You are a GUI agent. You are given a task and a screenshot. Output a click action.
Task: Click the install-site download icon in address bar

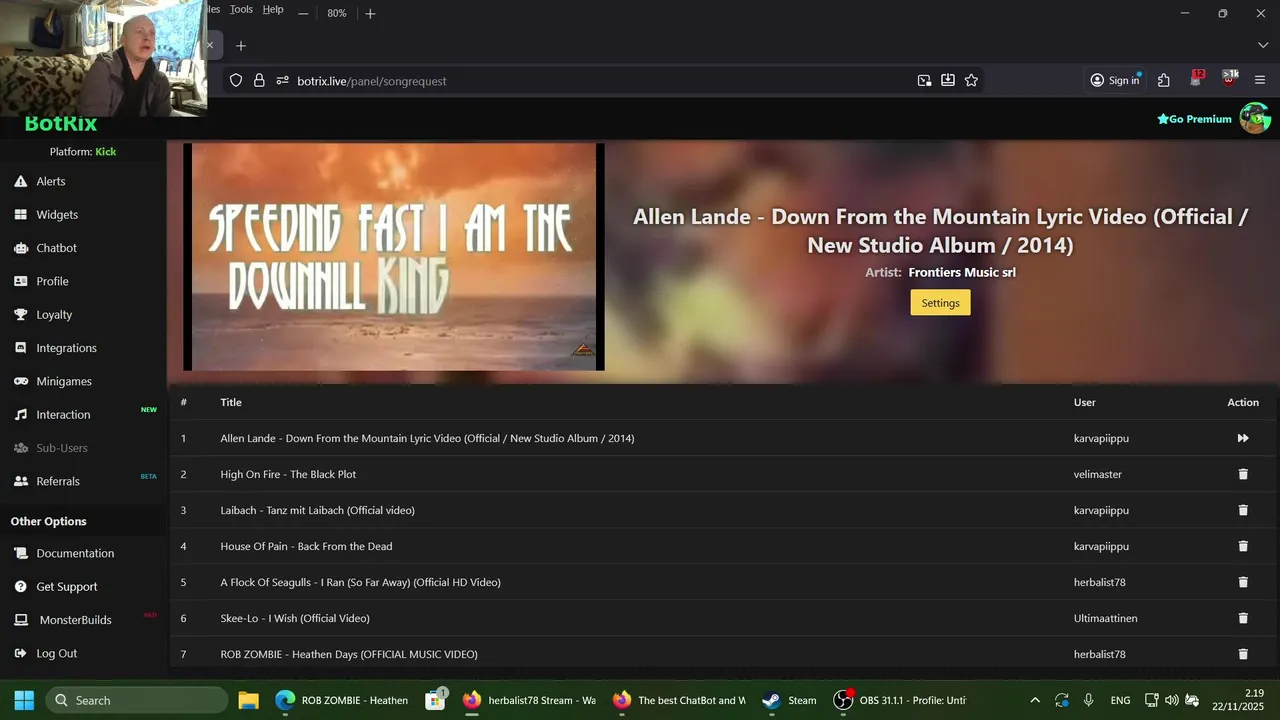click(947, 80)
